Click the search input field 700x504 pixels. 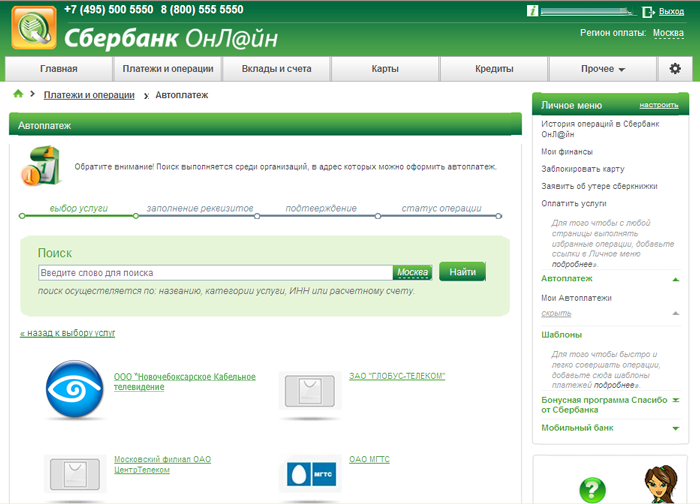(215, 273)
